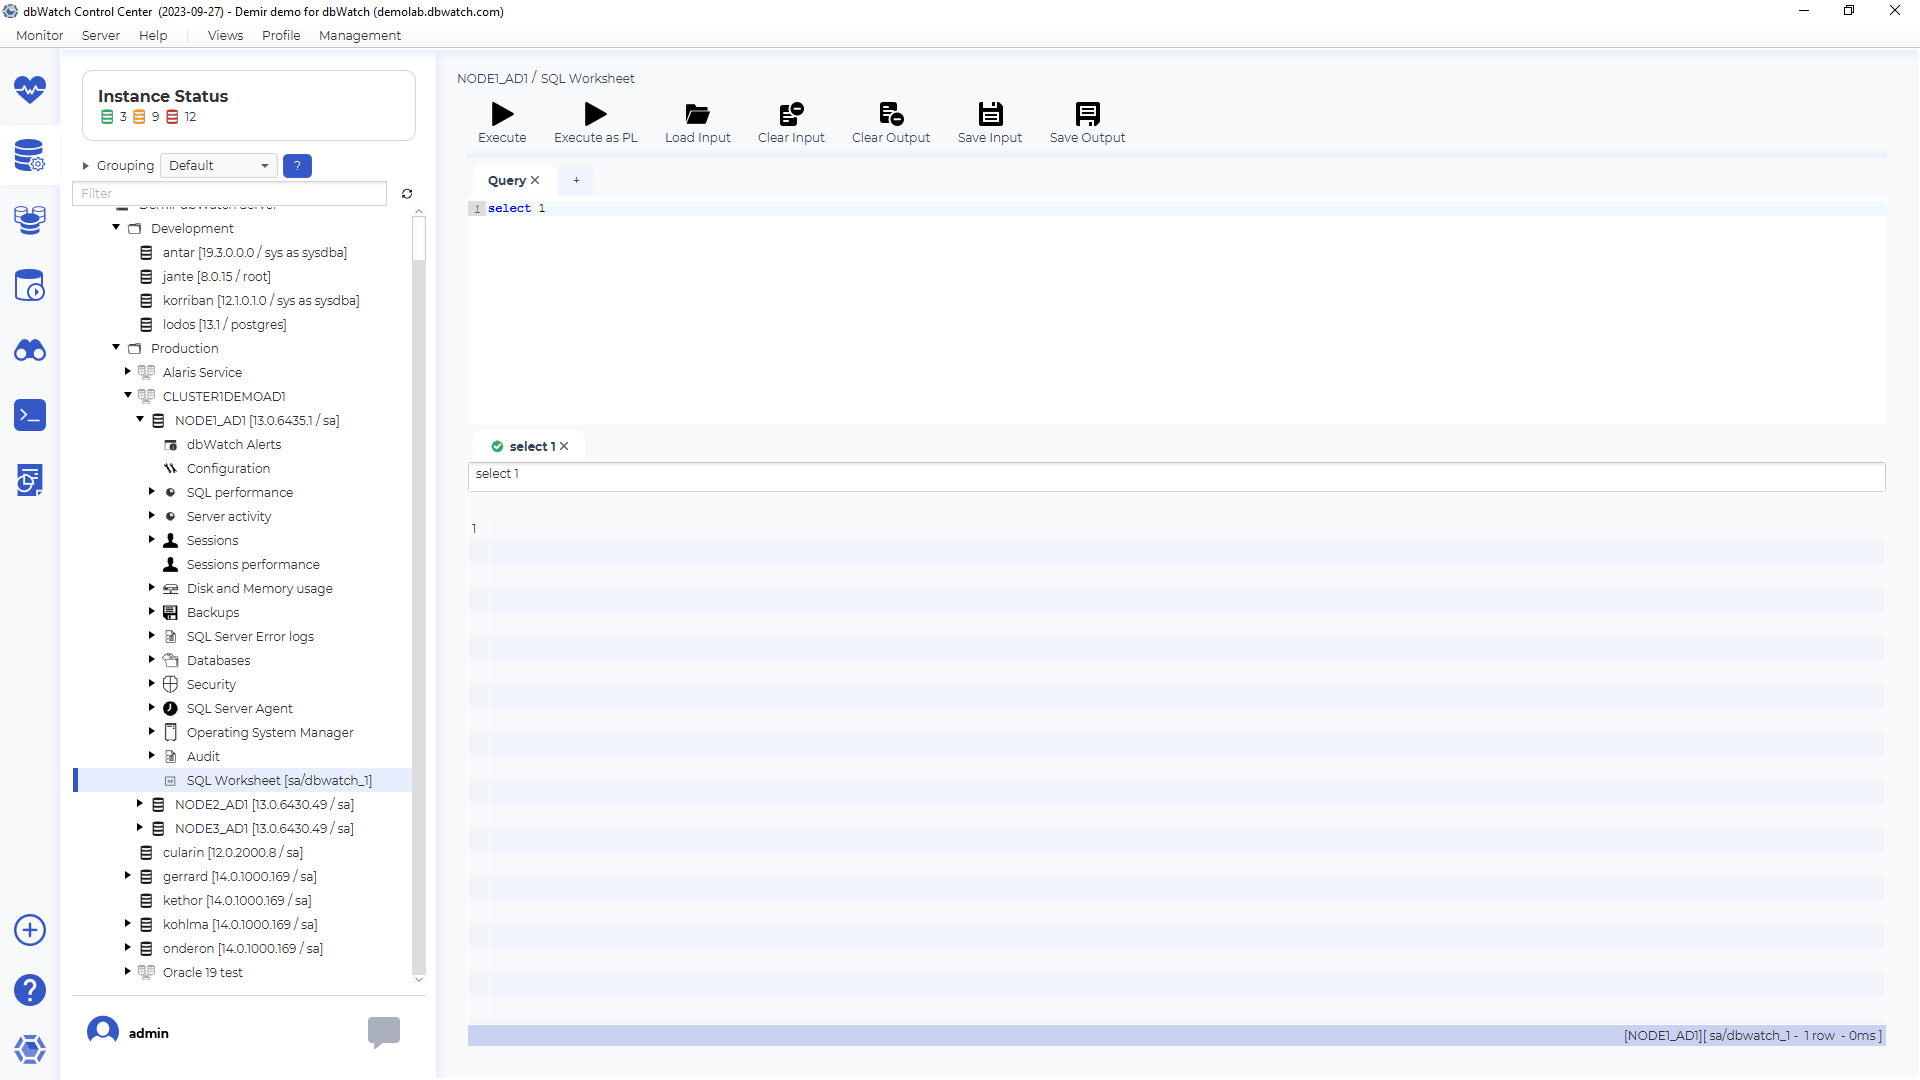Select SQL Server Agent tree item
The width and height of the screenshot is (1920, 1080).
click(x=240, y=708)
